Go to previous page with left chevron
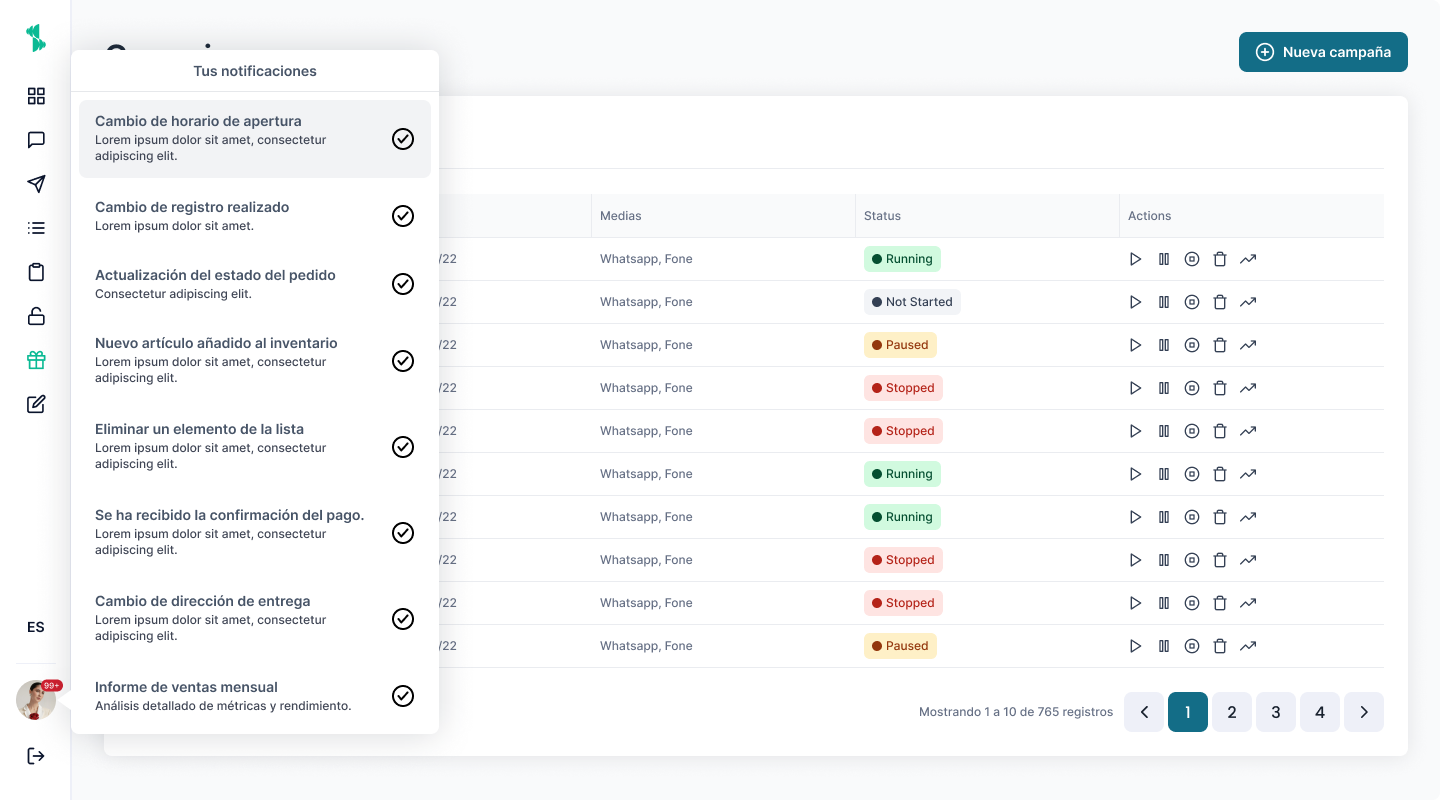 pyautogui.click(x=1144, y=712)
